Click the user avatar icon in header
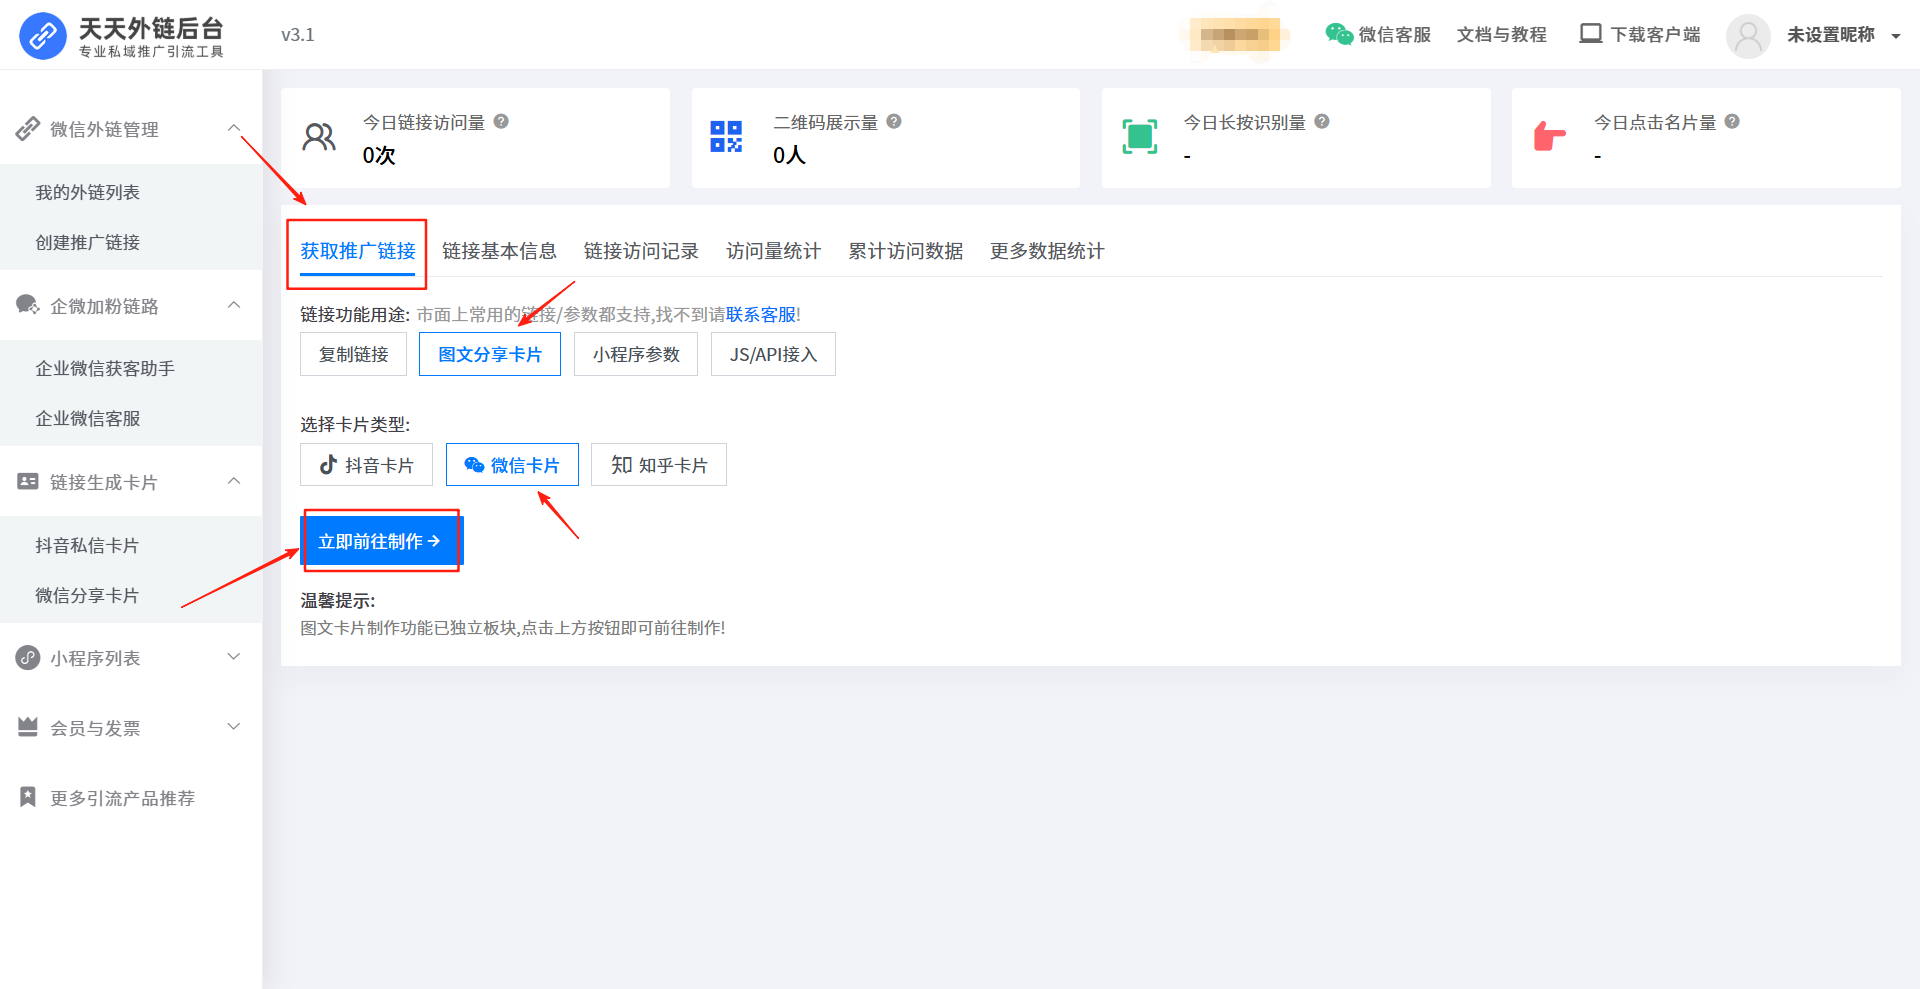The height and width of the screenshot is (989, 1920). point(1747,36)
